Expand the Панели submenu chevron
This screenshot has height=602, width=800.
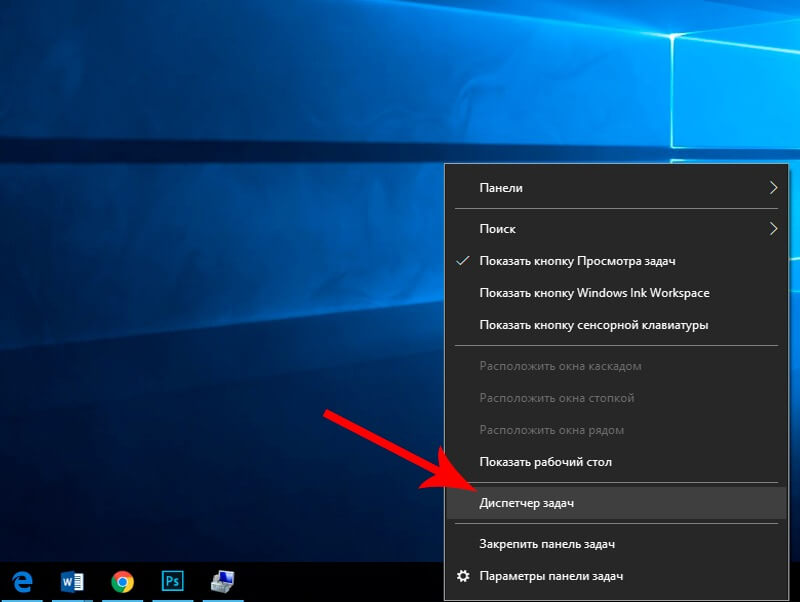[775, 187]
